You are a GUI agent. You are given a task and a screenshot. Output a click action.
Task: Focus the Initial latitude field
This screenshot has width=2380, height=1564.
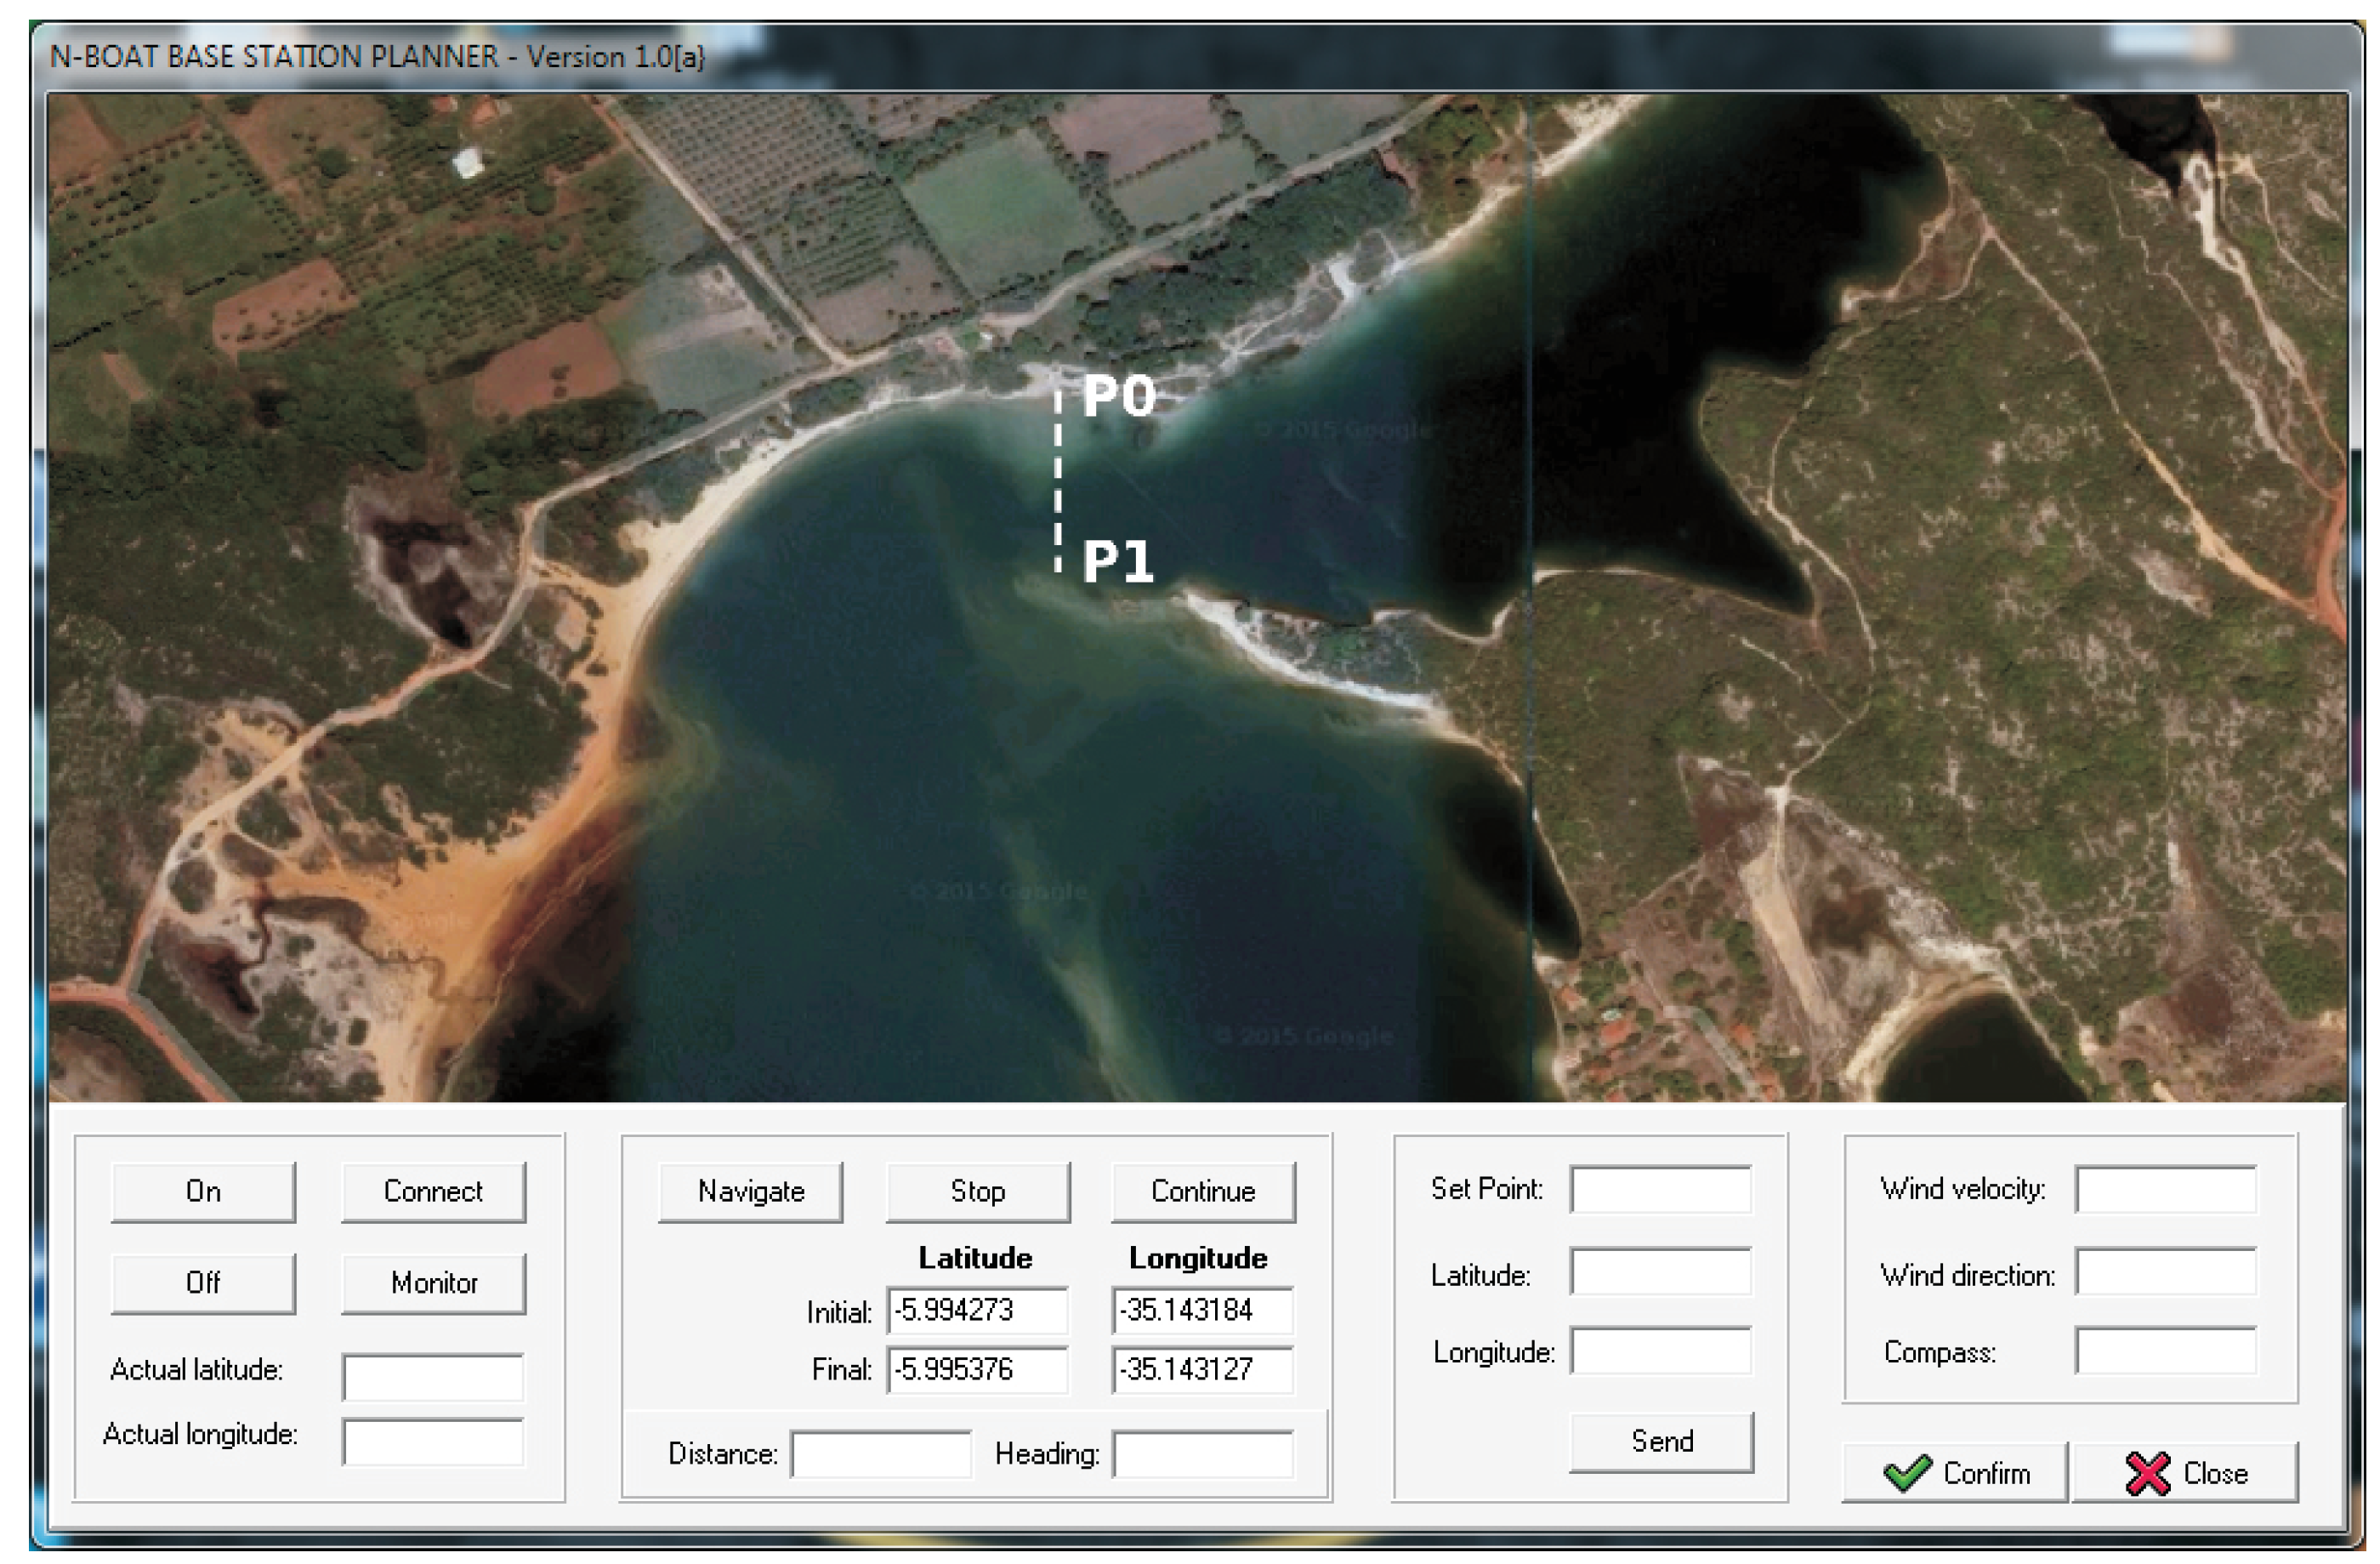(977, 1311)
